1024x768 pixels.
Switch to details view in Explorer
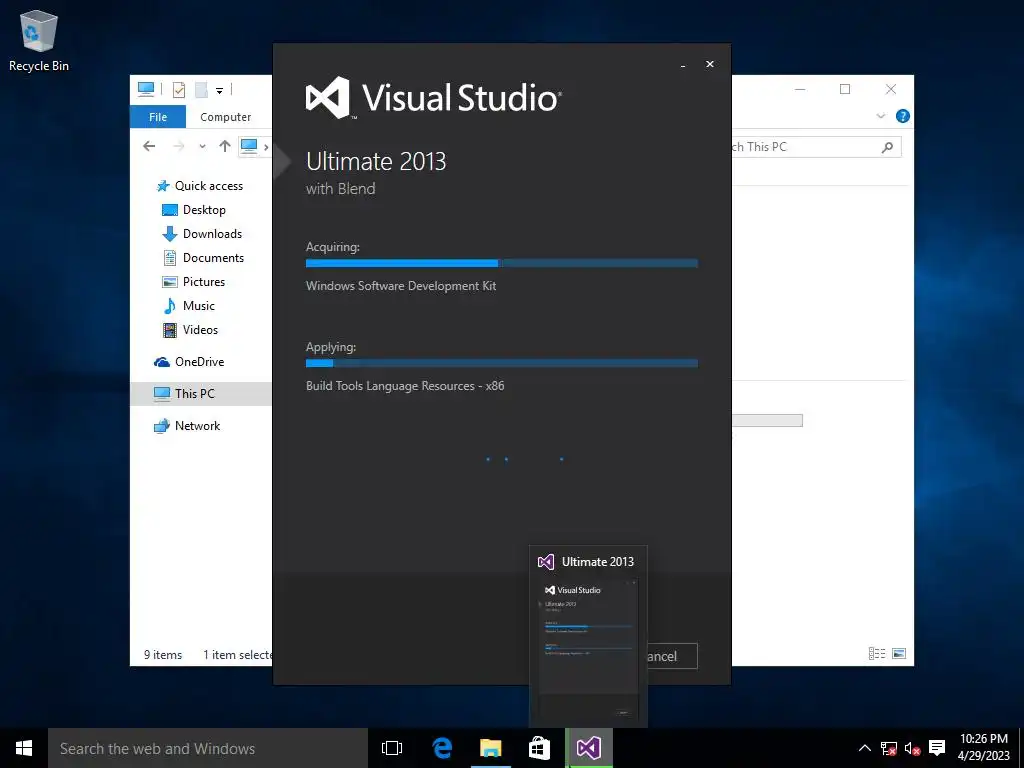pyautogui.click(x=877, y=653)
